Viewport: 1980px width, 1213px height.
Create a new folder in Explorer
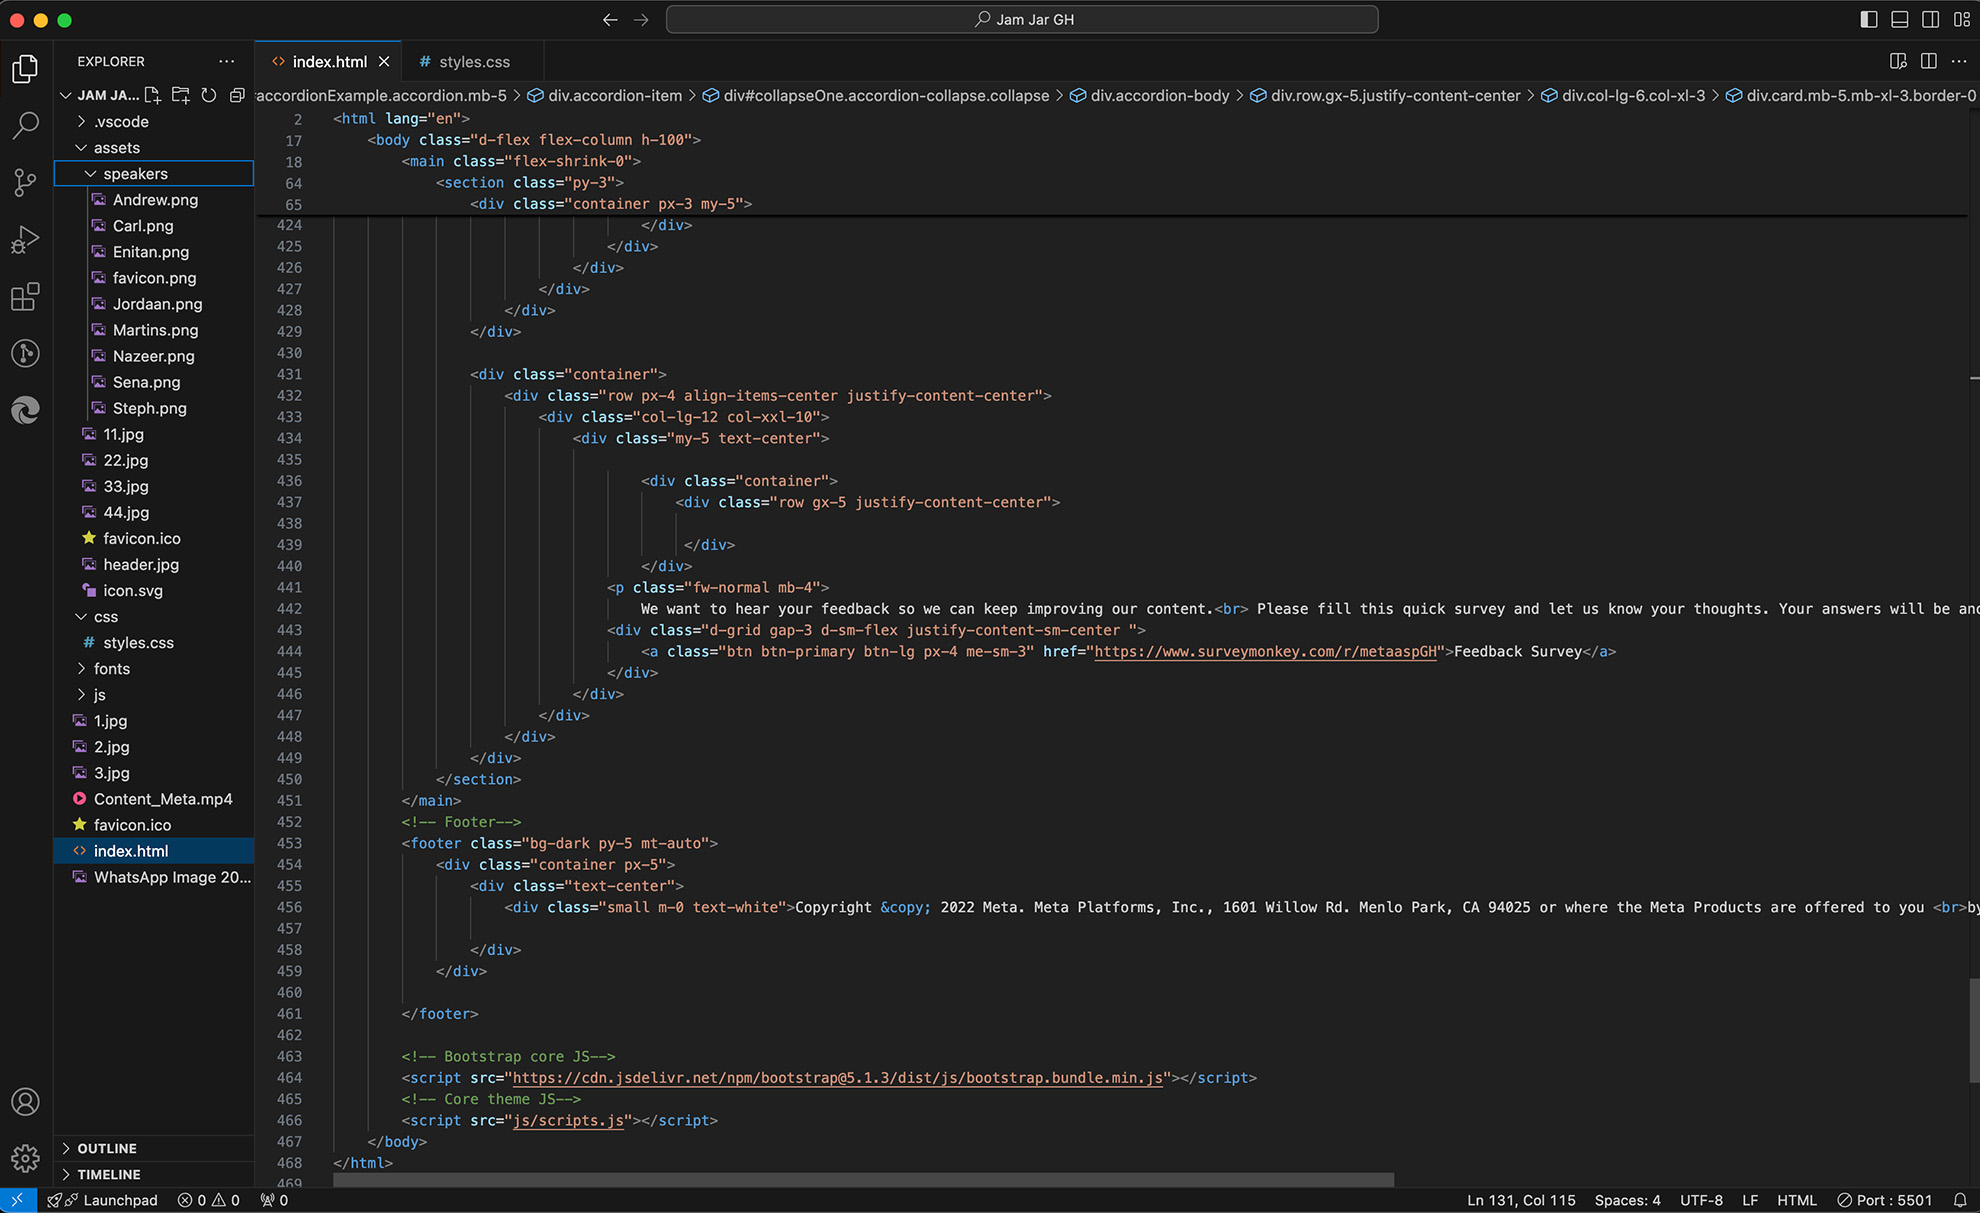(x=180, y=95)
